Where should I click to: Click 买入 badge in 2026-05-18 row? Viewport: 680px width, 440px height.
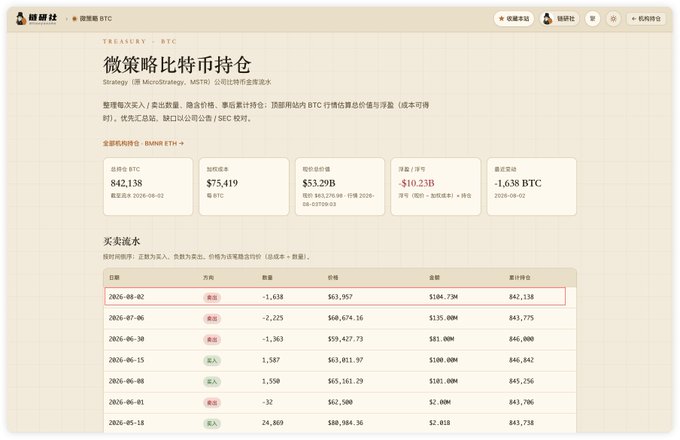coord(212,424)
